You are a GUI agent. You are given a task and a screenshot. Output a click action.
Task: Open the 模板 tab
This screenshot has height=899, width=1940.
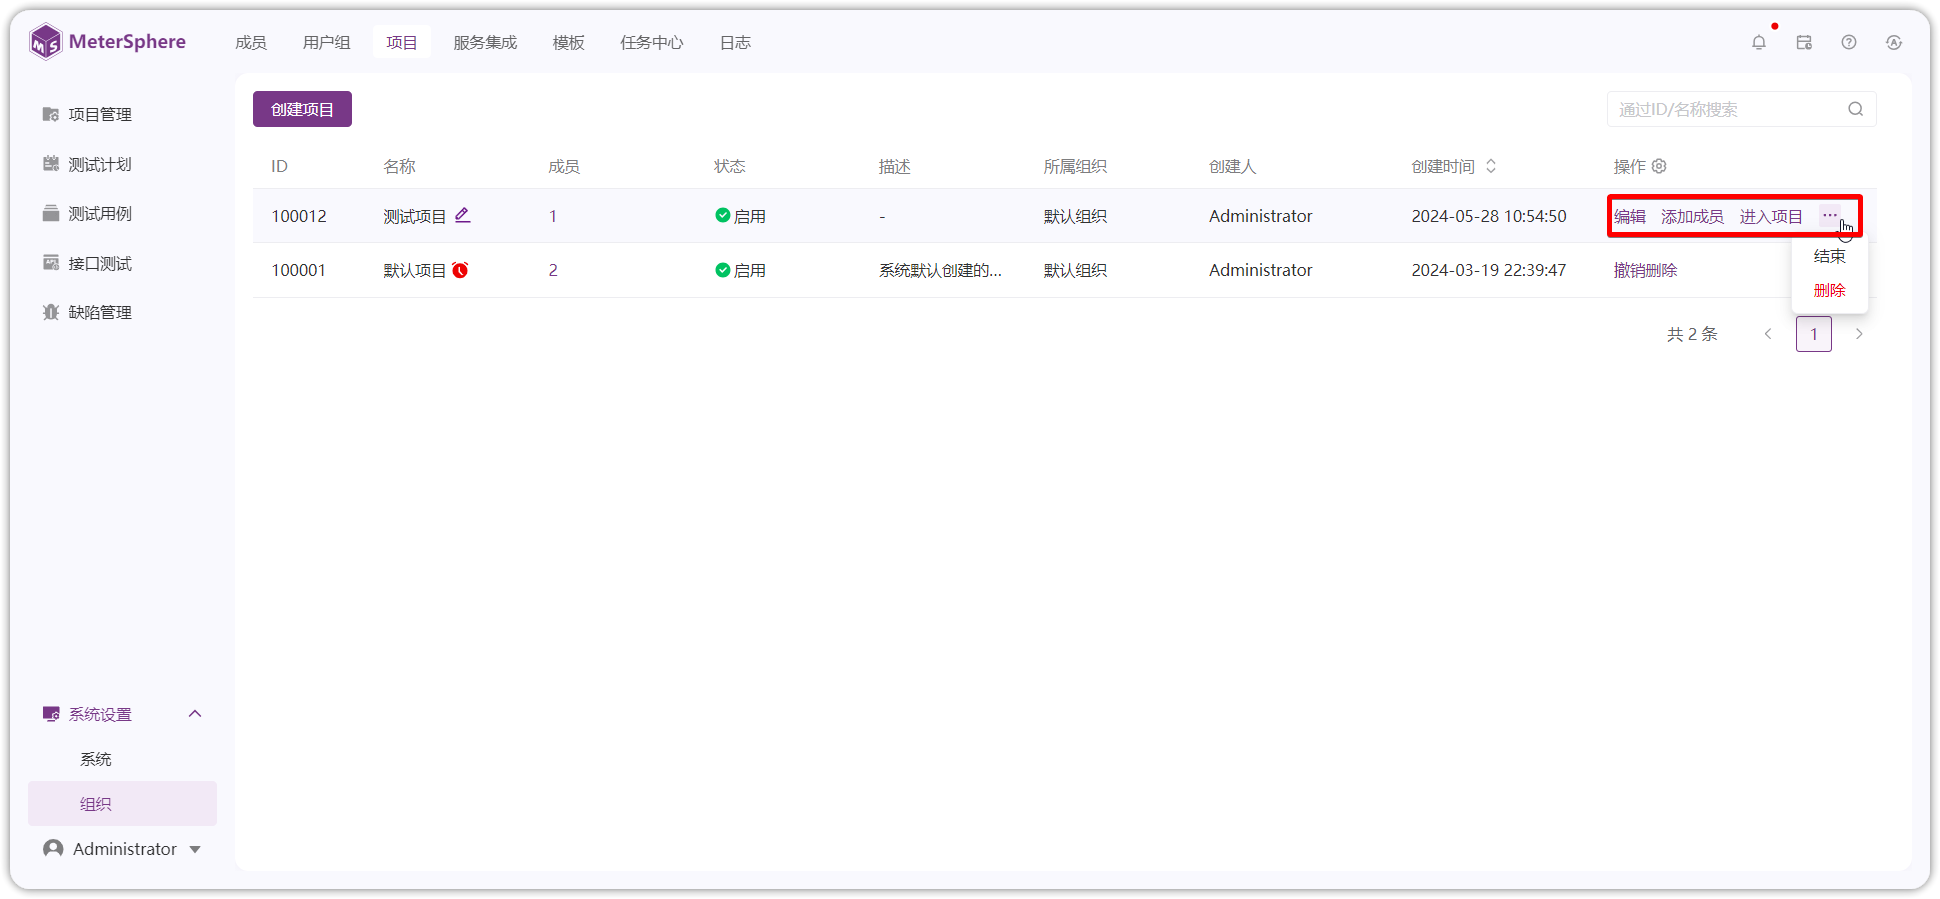point(569,42)
